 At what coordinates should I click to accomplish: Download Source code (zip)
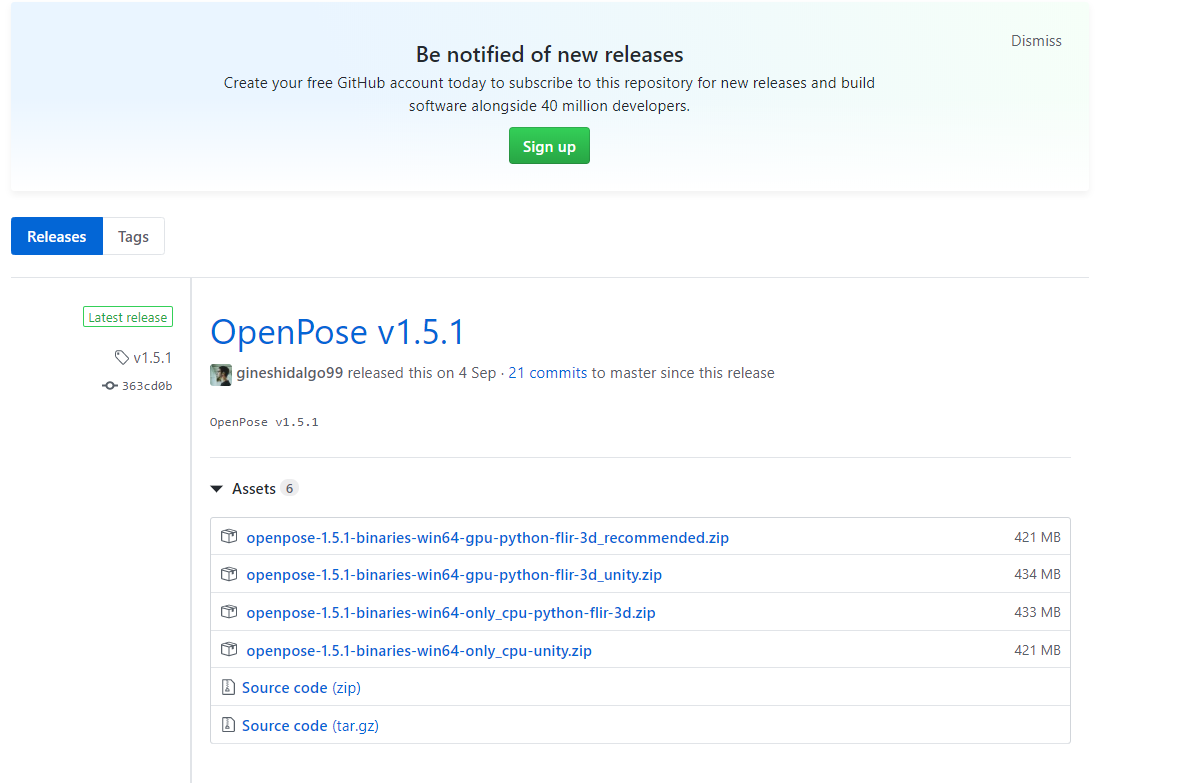[x=302, y=687]
